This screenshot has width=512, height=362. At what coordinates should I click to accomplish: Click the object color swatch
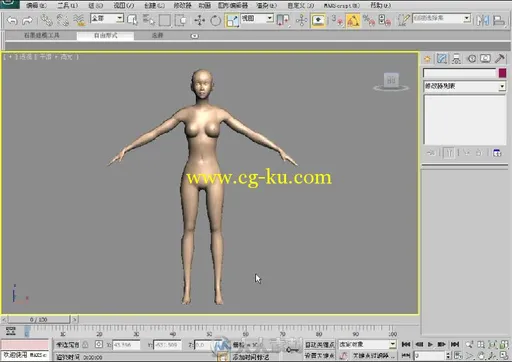(502, 73)
